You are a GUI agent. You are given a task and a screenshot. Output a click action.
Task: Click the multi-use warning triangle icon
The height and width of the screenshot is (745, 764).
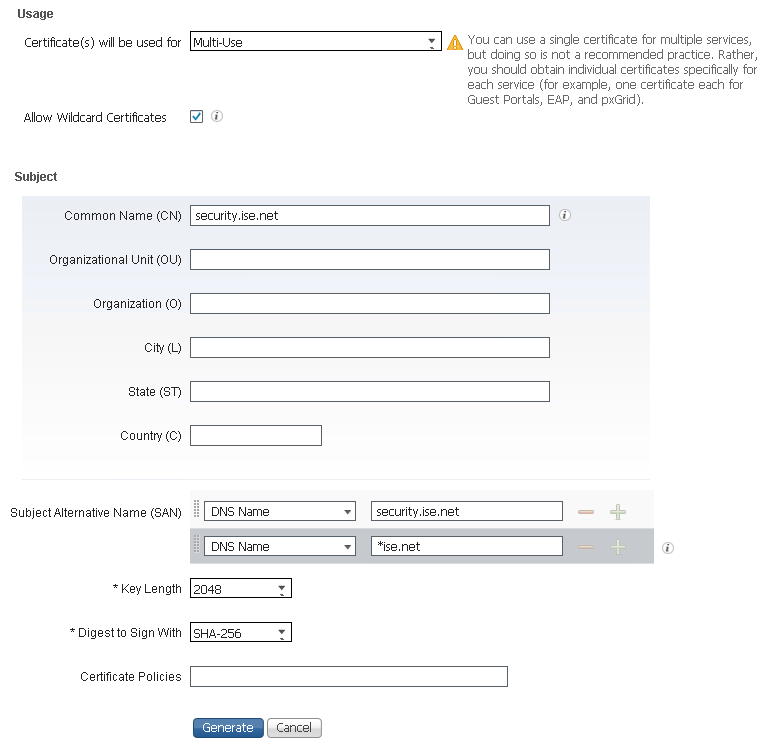[x=455, y=42]
